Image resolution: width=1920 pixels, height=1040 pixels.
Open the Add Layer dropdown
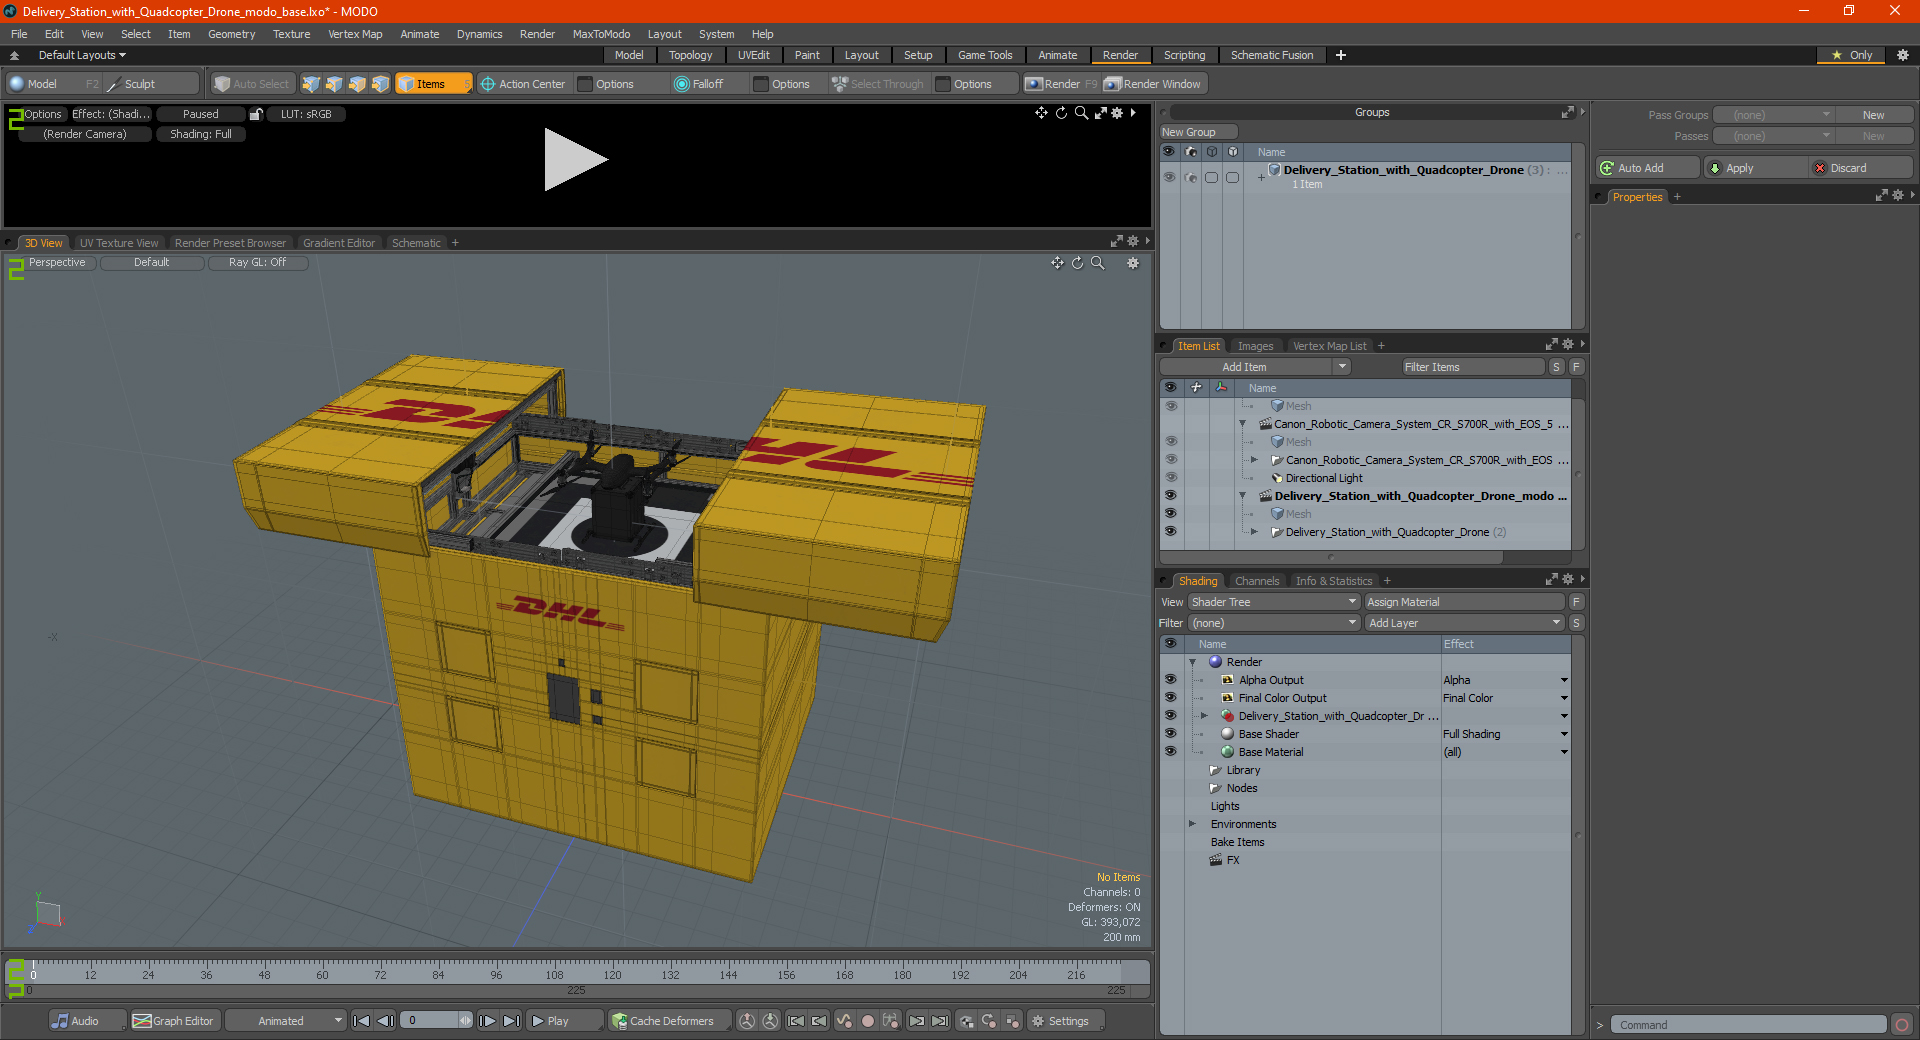pos(1464,623)
